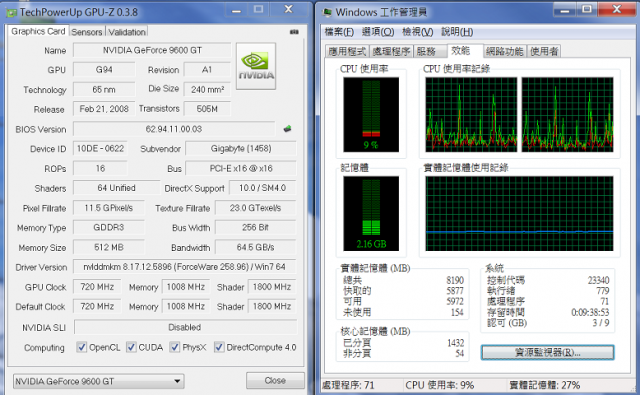Click the GPU Clock field 720 MHz
Image resolution: width=640 pixels, height=395 pixels.
coord(97,287)
